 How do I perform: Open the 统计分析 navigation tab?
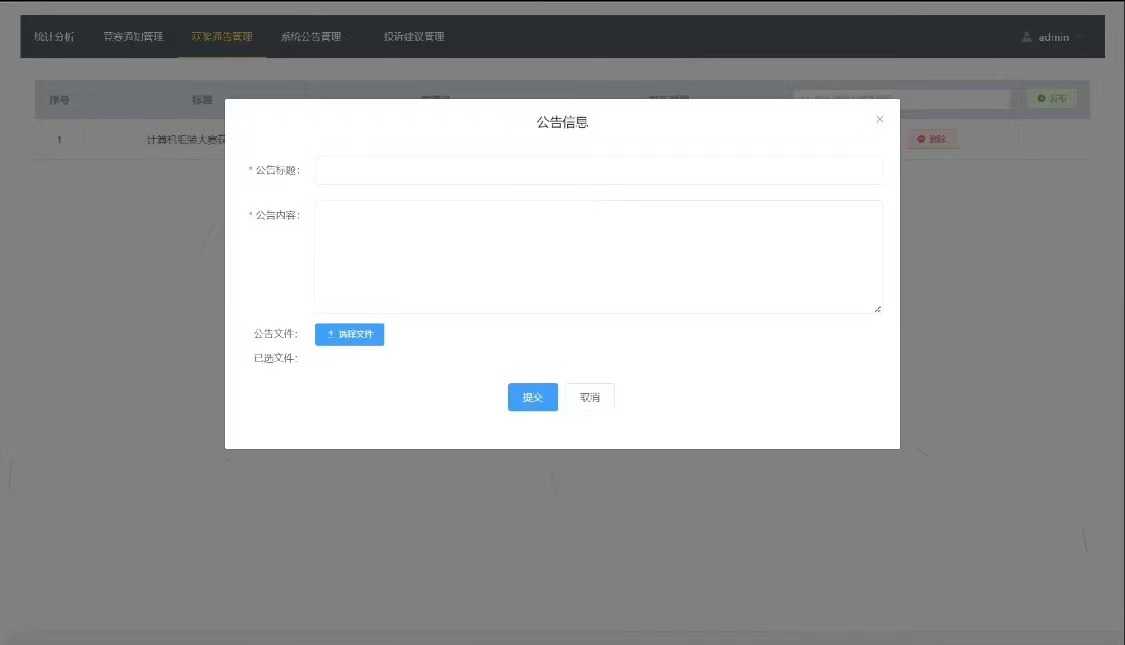coord(54,37)
